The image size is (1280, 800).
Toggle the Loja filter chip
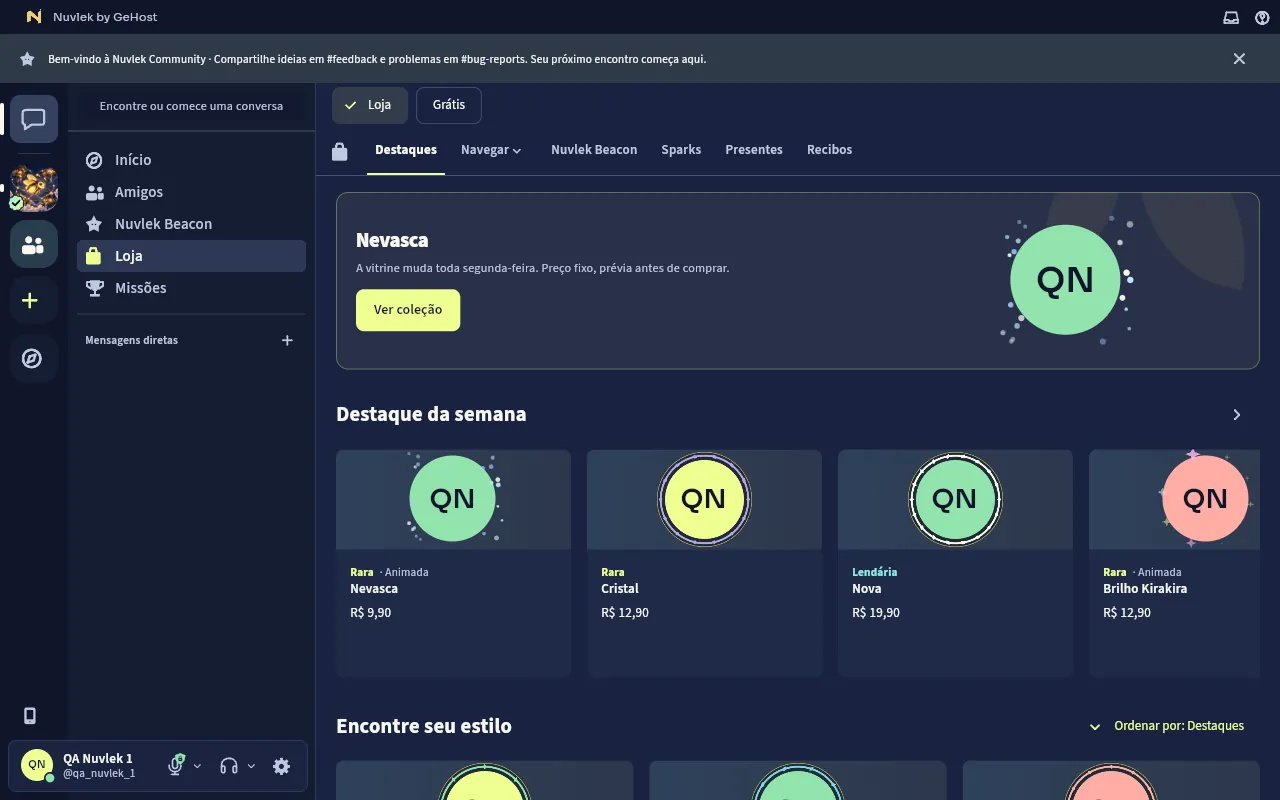click(x=369, y=105)
